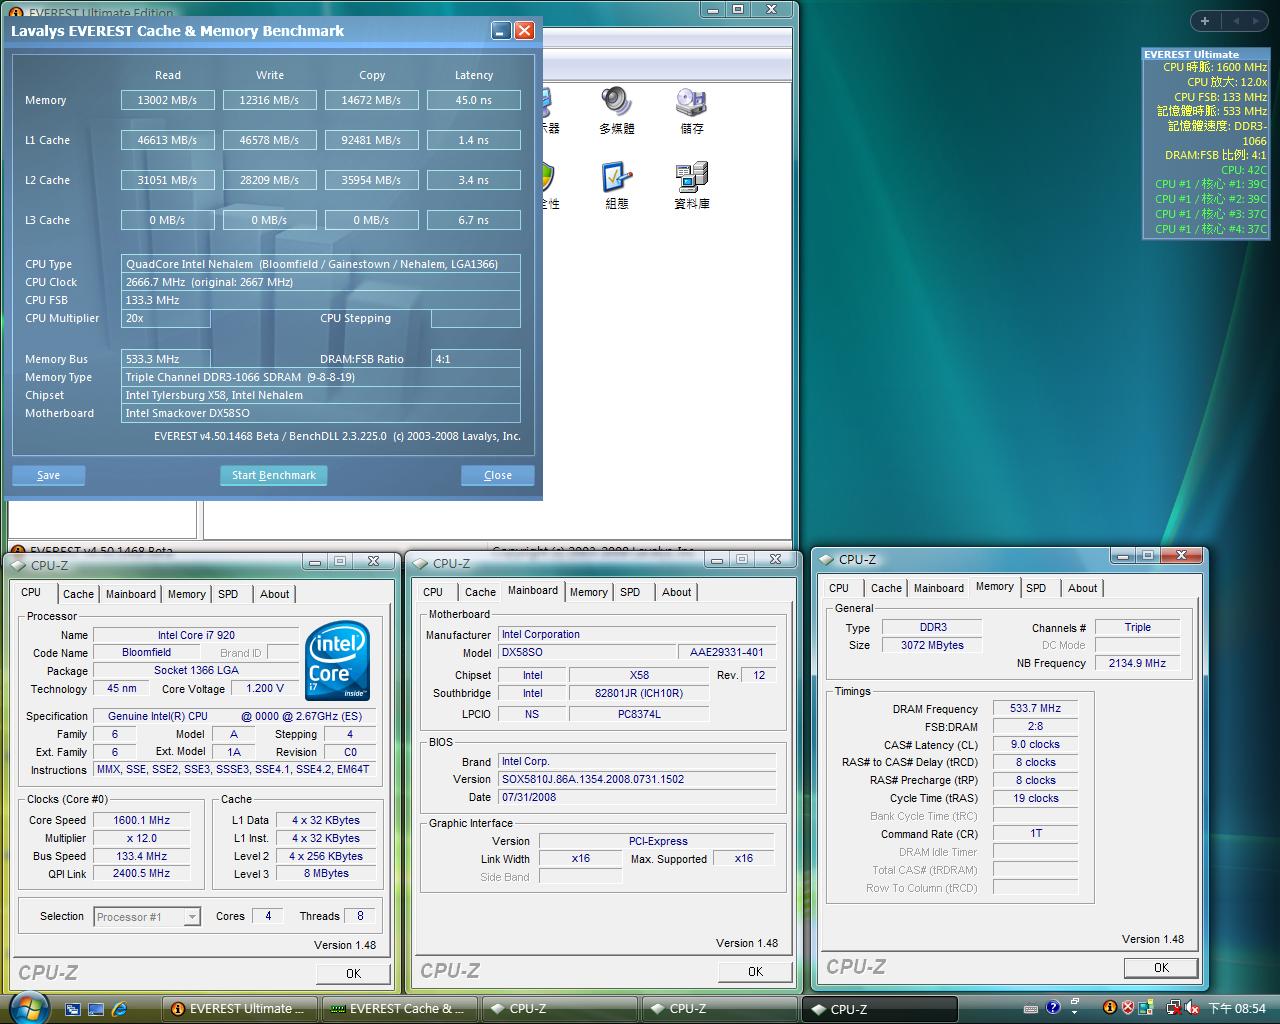
Task: Click first CPU-Z taskbar button
Action: click(x=560, y=1009)
